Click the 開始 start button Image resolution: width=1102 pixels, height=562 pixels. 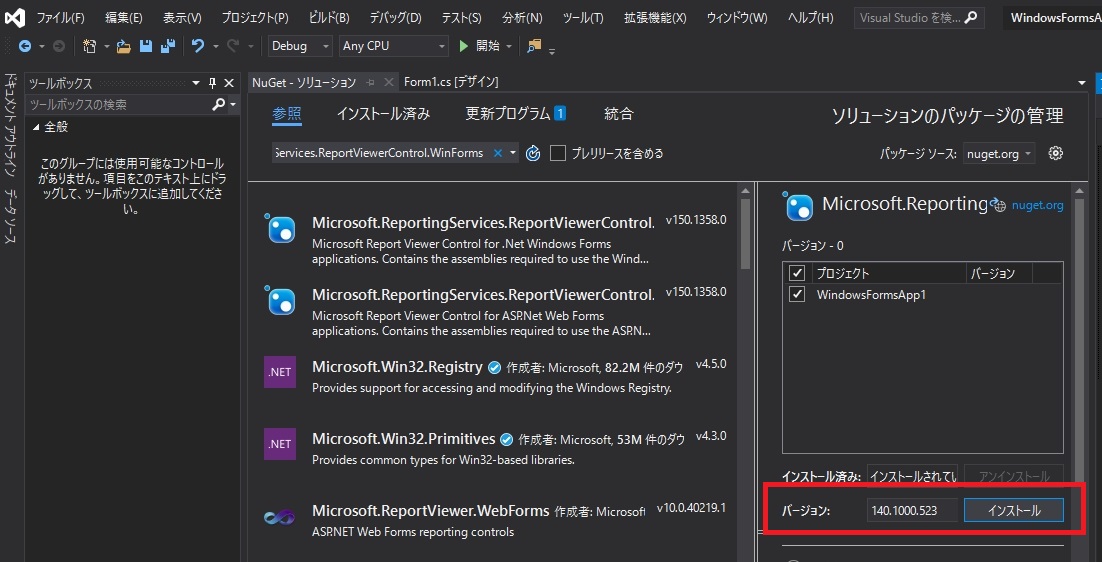coord(480,46)
